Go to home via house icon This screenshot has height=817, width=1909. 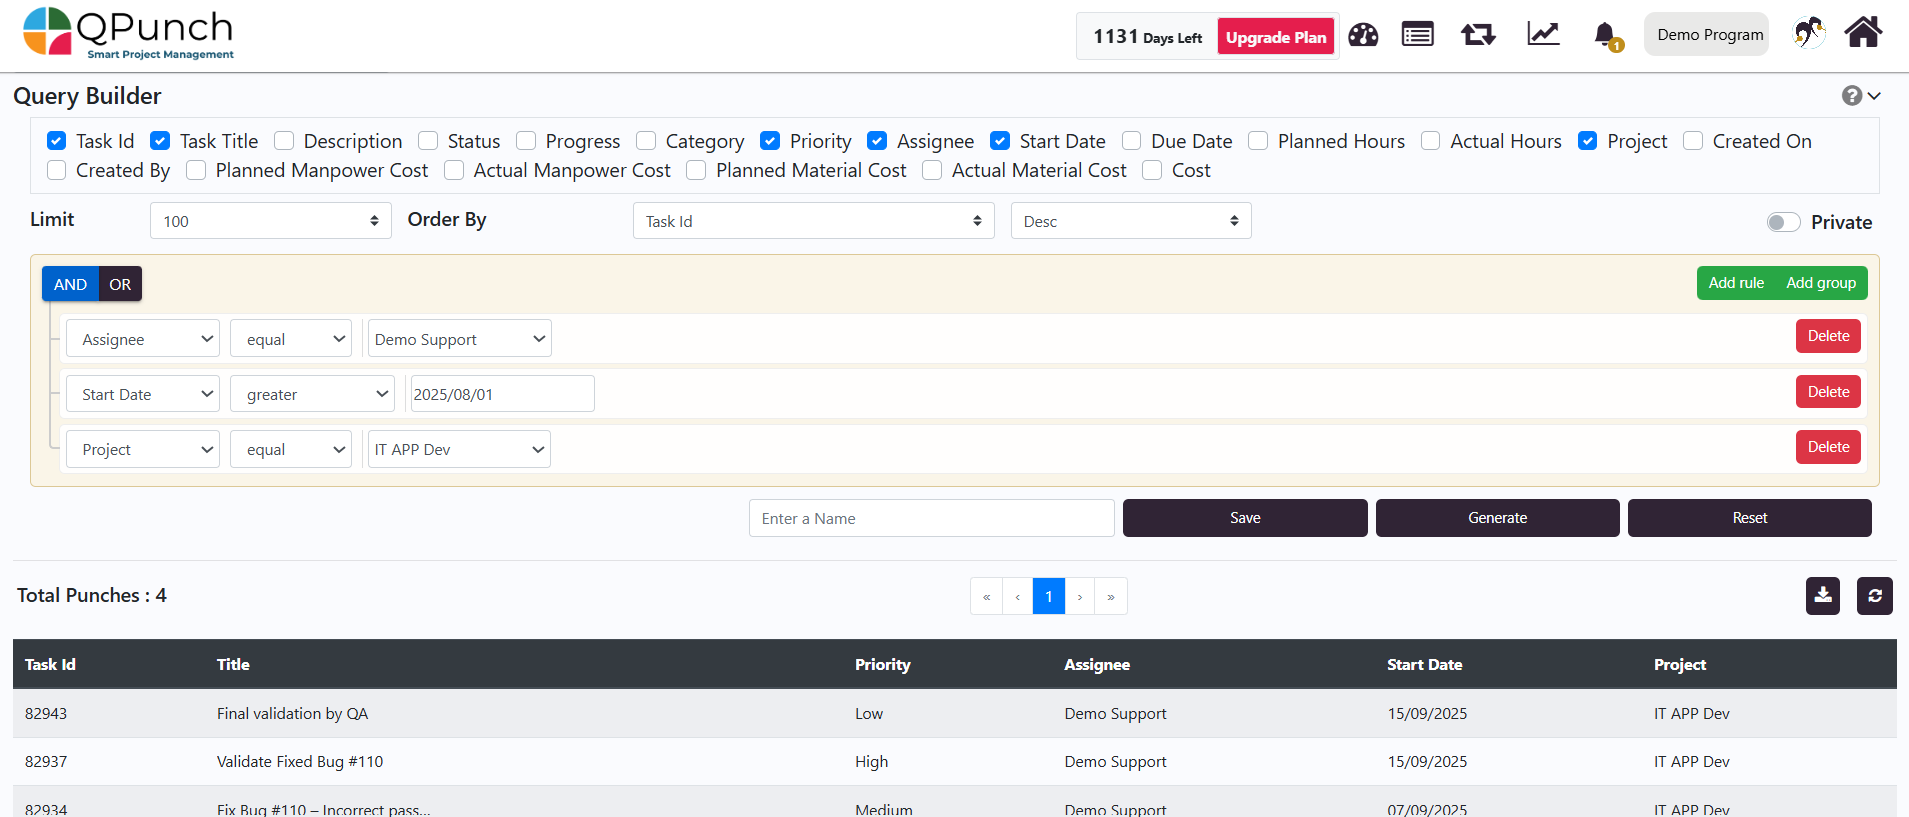[1863, 33]
